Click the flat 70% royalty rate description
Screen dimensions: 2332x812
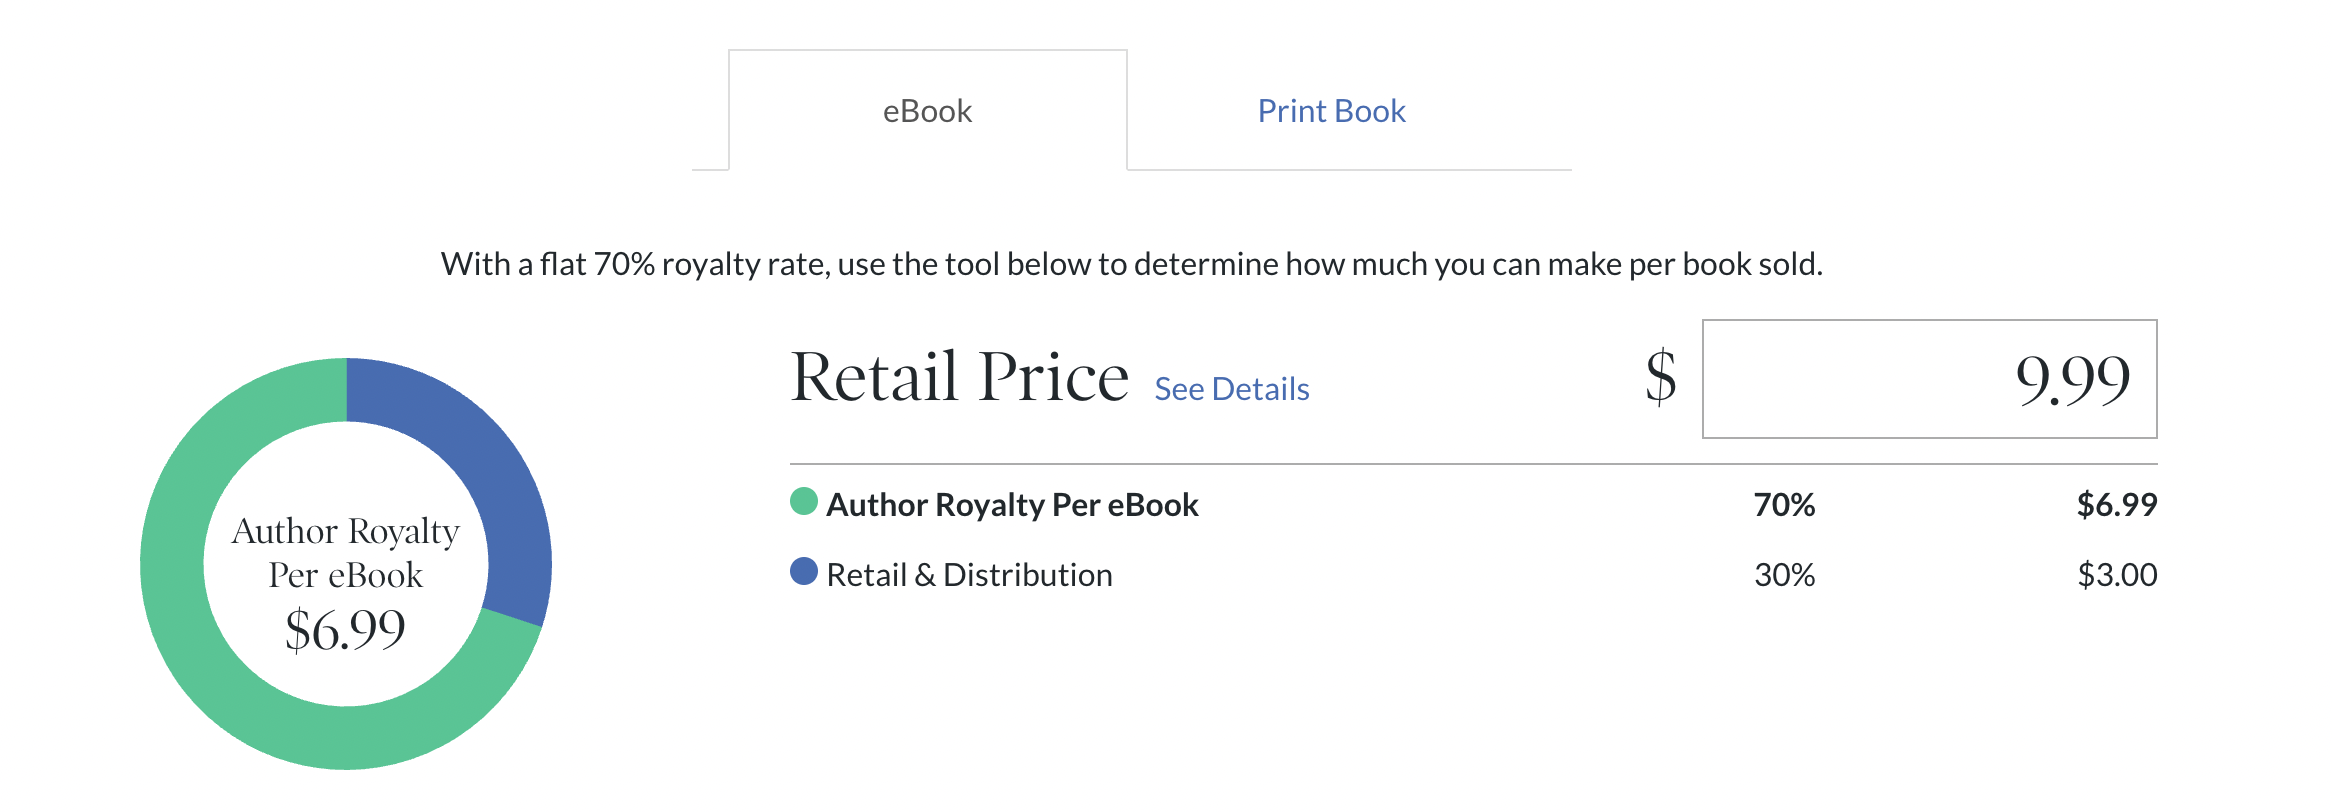point(1131,264)
